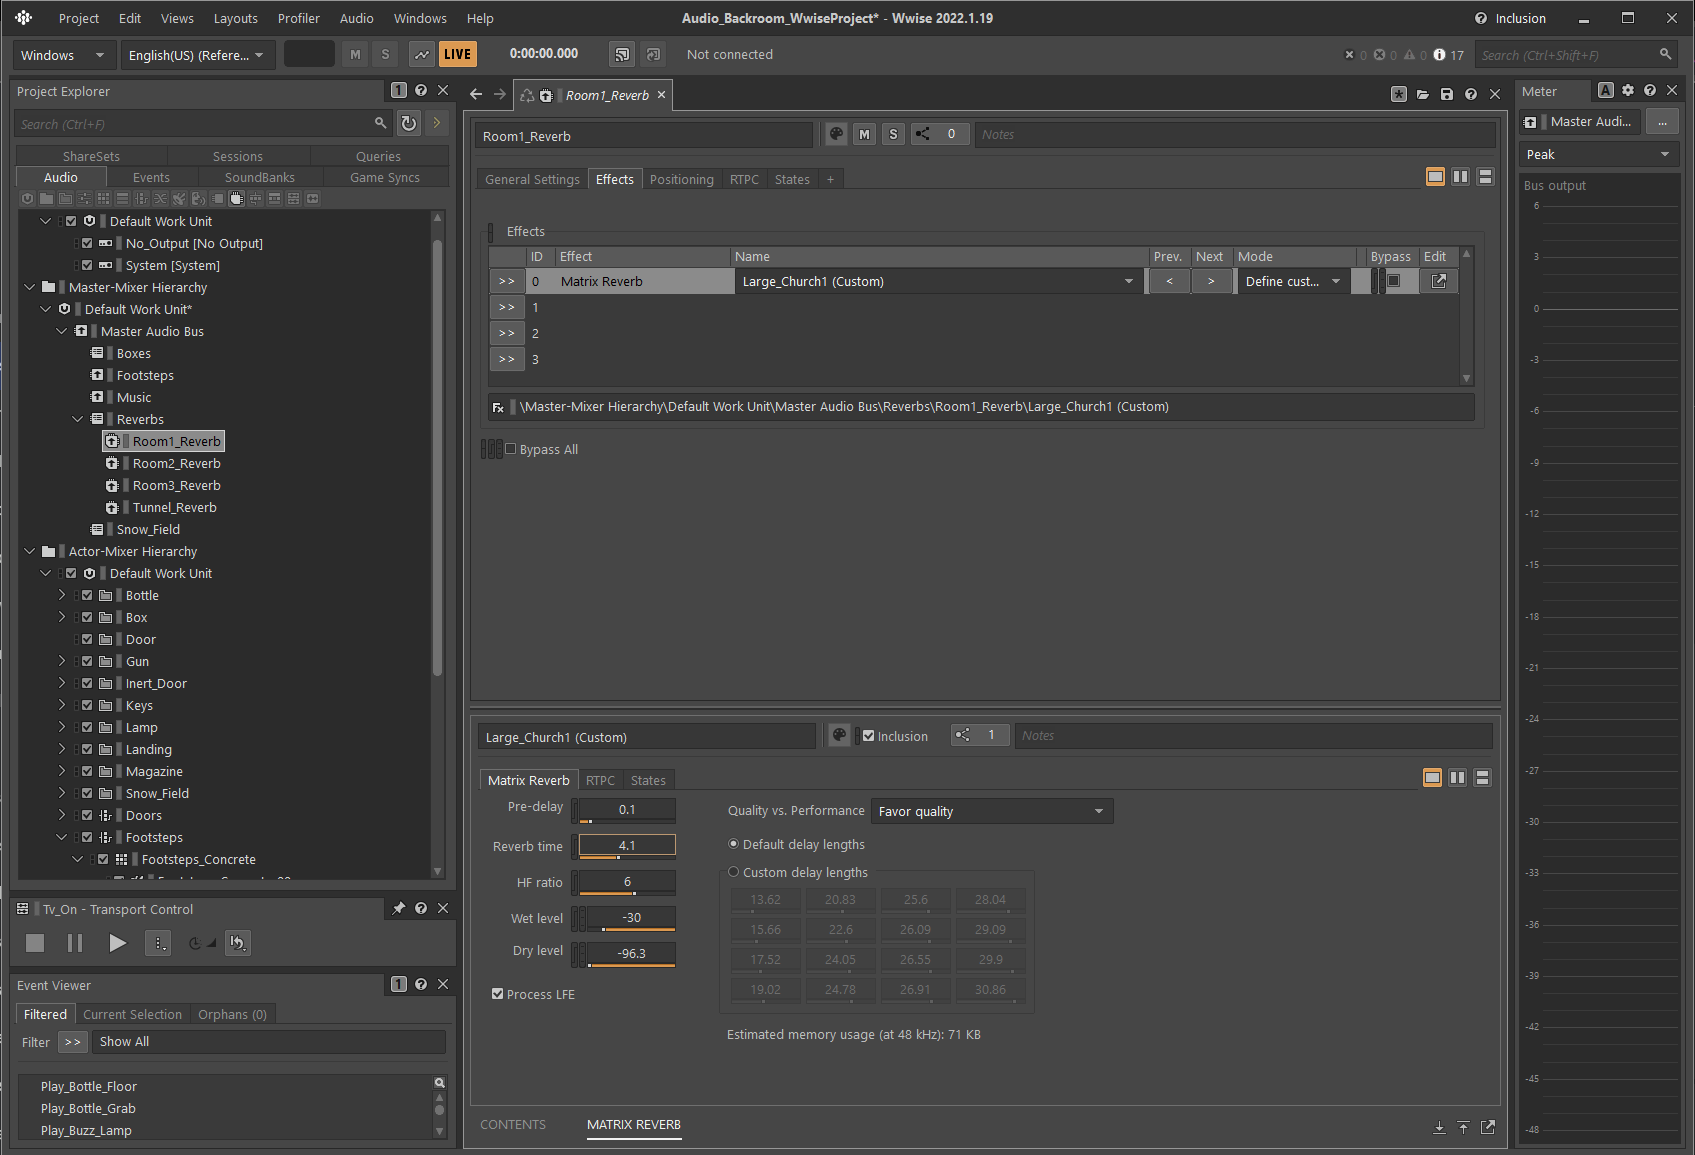The image size is (1695, 1155).
Task: Open the Profiler menu
Action: coord(298,18)
